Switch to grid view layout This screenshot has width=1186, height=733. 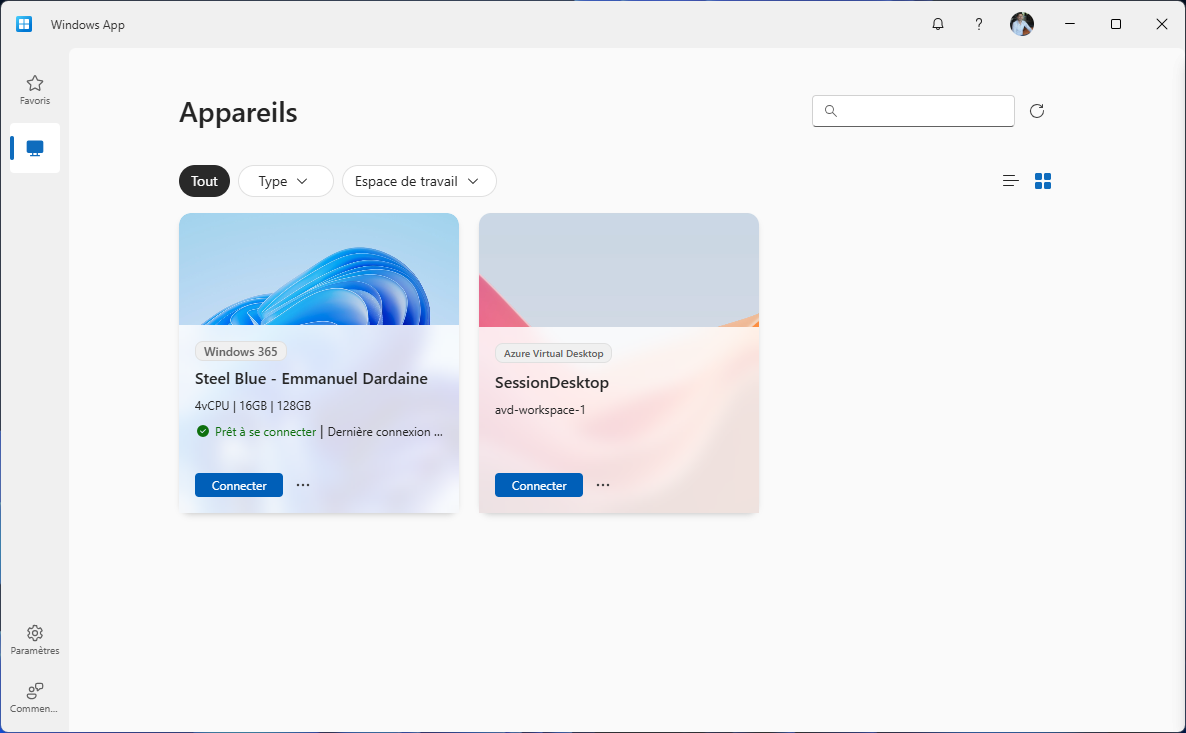(1043, 181)
